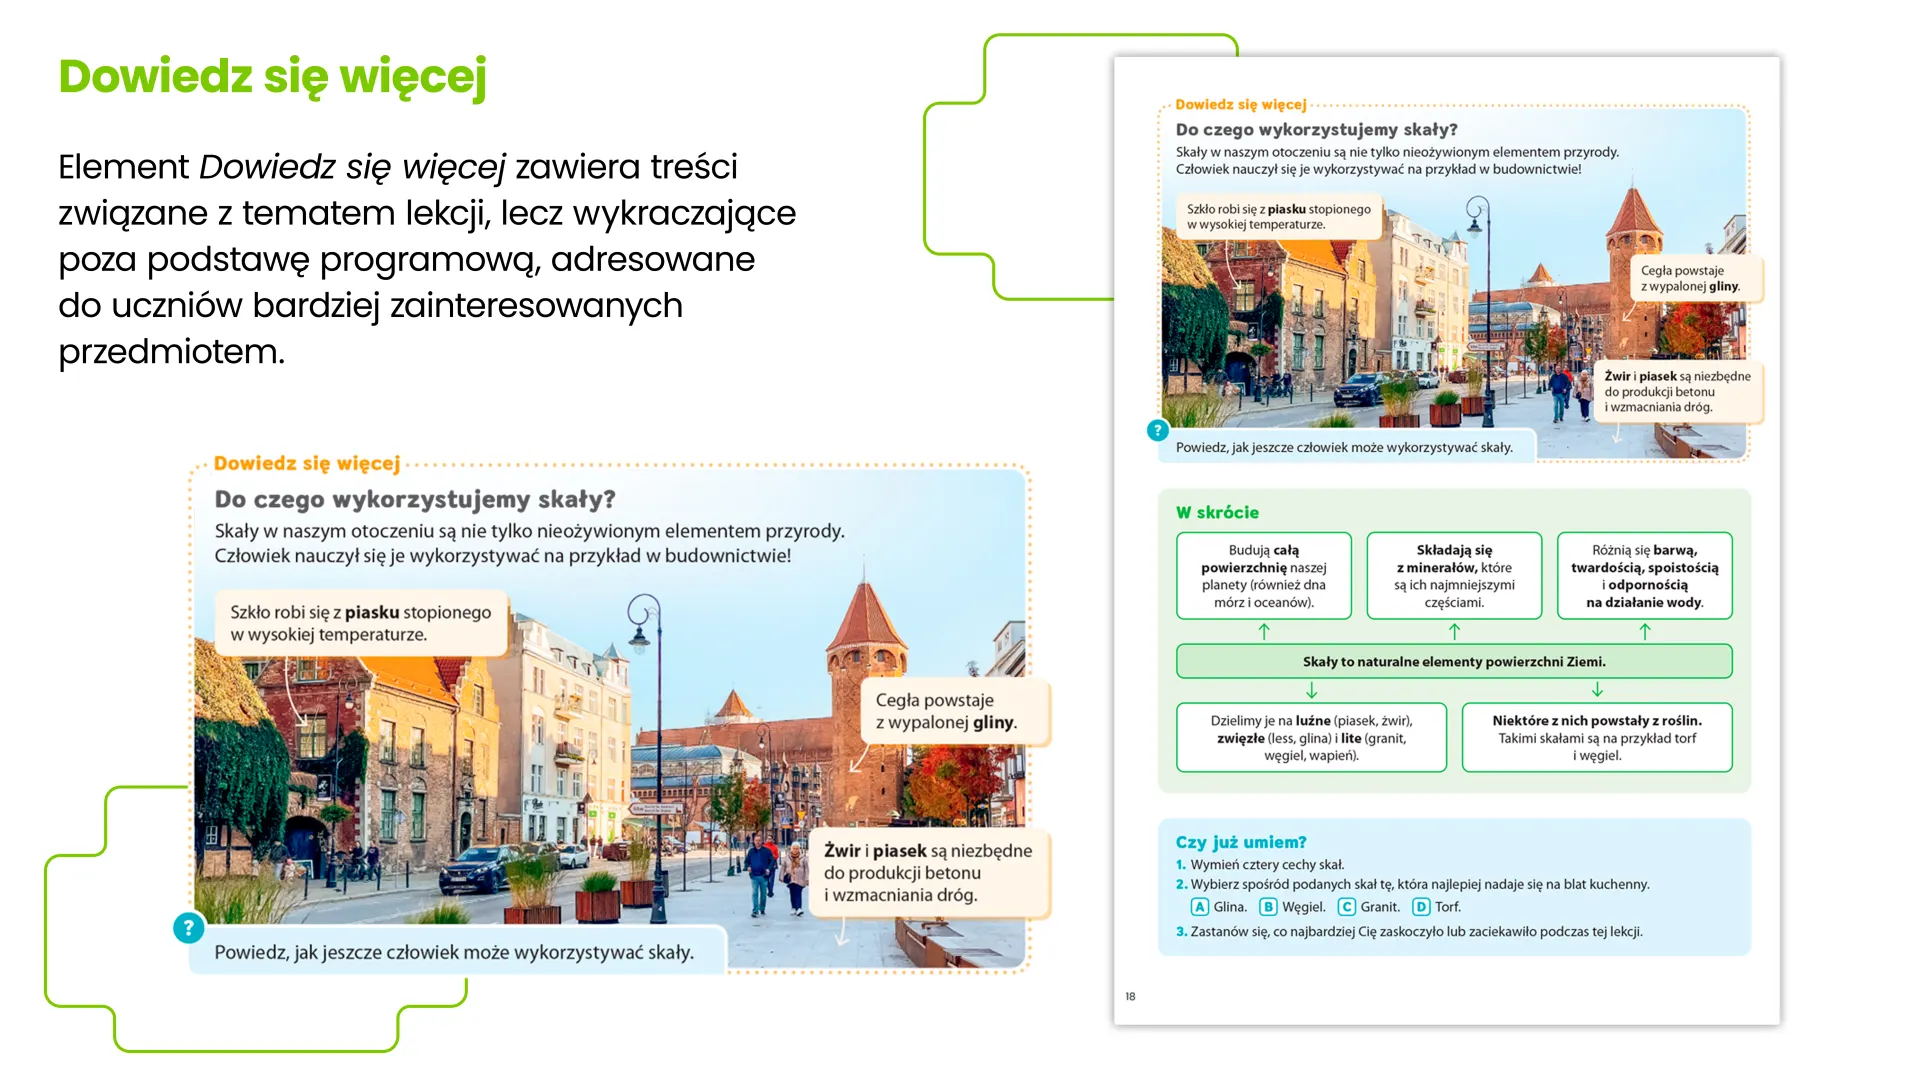
Task: Click the large 'Żwir i piasek' callout label
Action: [x=927, y=873]
